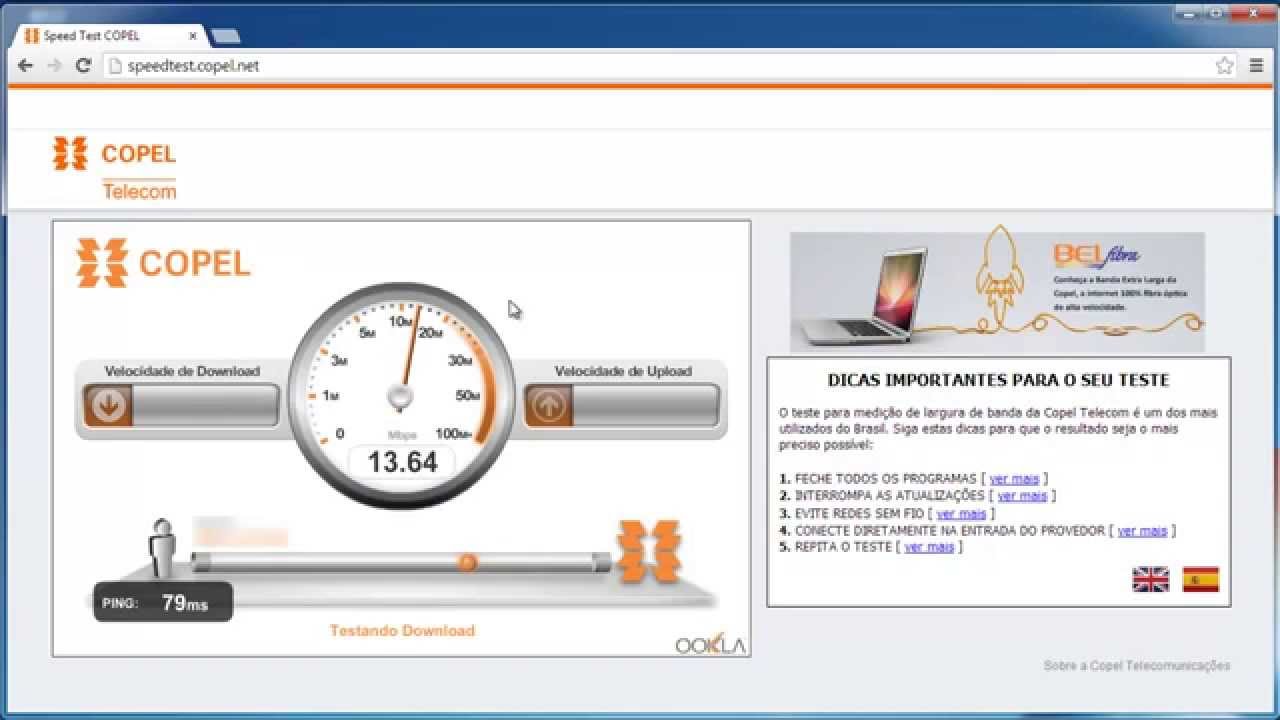The width and height of the screenshot is (1280, 720).
Task: Click the 13.64 Mbps speed readout
Action: [x=403, y=462]
